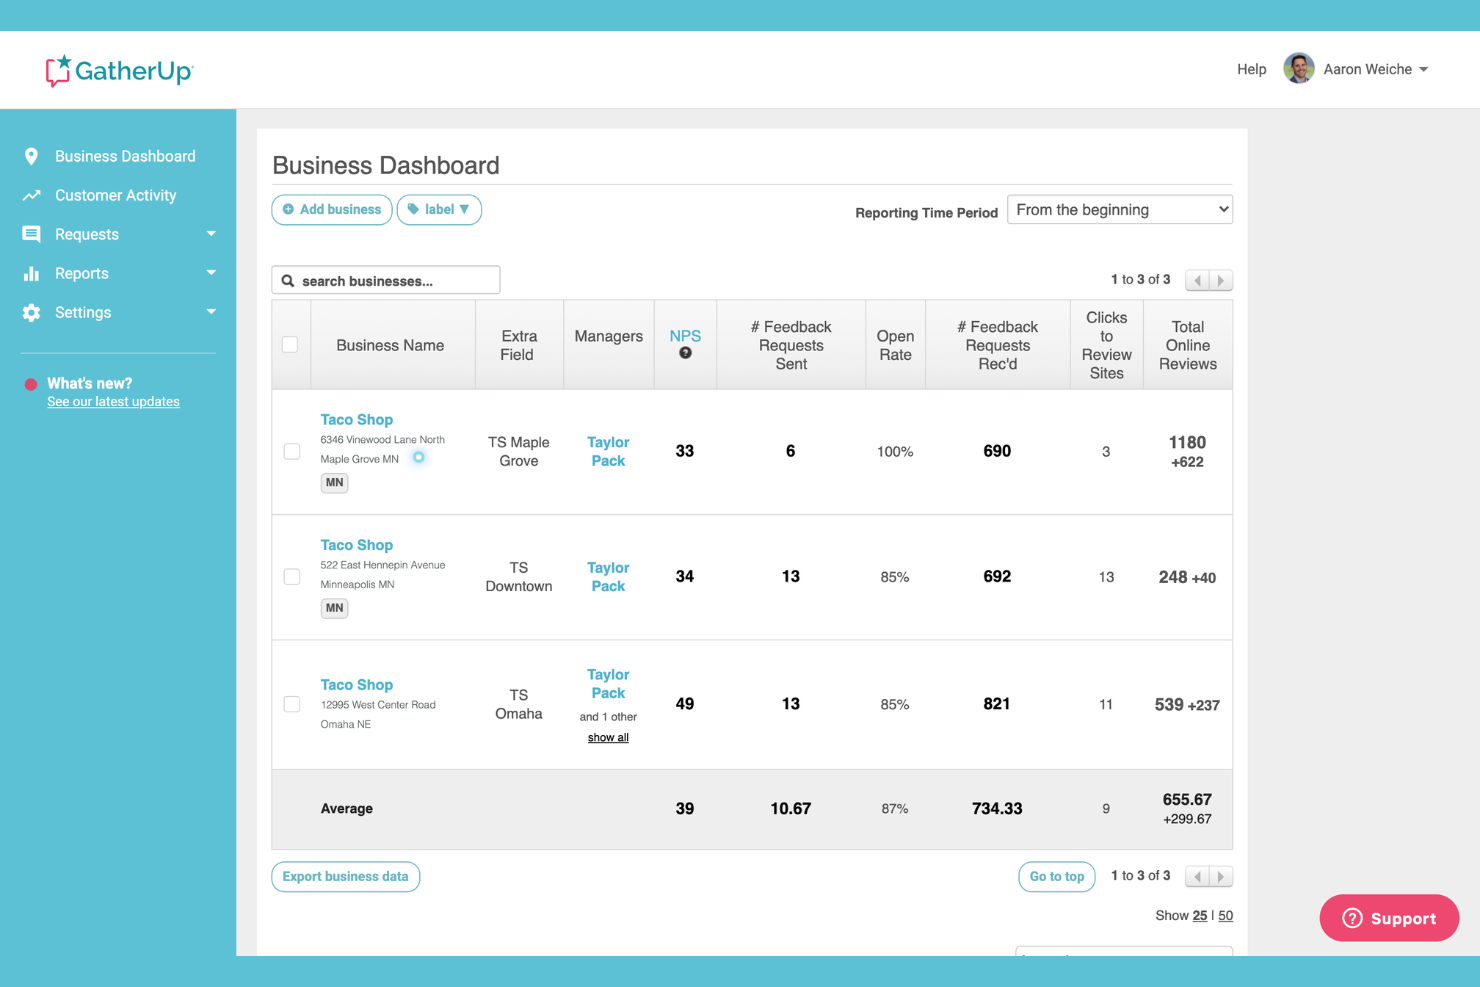
Task: Click the Business Name column header
Action: 390,345
